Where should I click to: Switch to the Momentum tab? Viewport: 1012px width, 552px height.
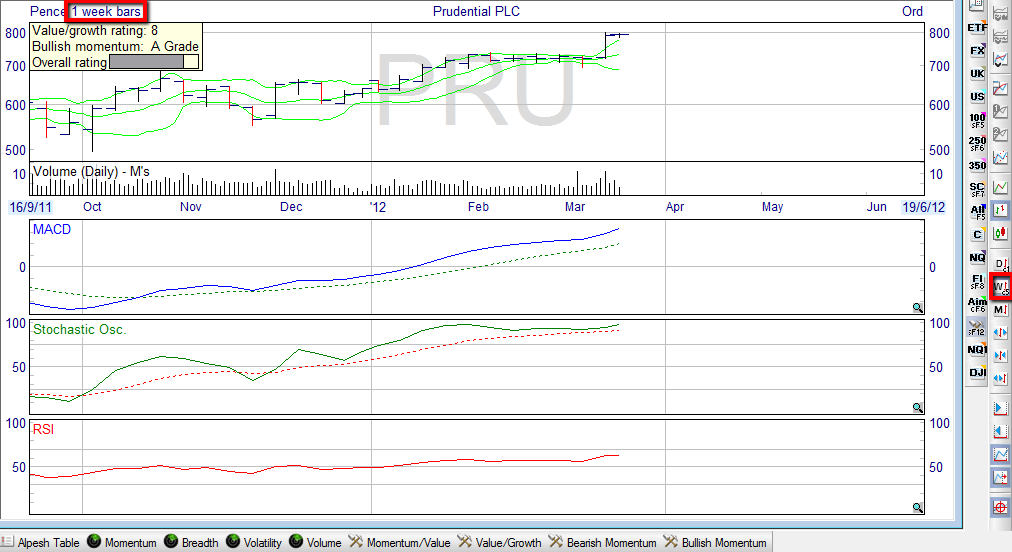122,542
